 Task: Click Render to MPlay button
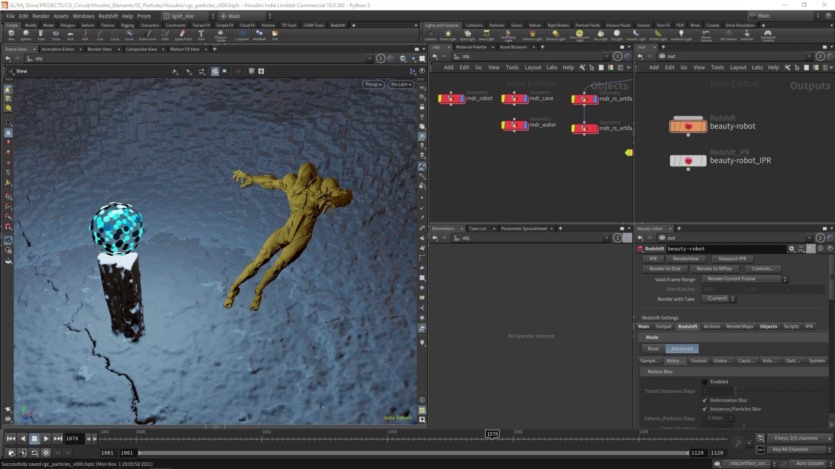pyautogui.click(x=714, y=269)
